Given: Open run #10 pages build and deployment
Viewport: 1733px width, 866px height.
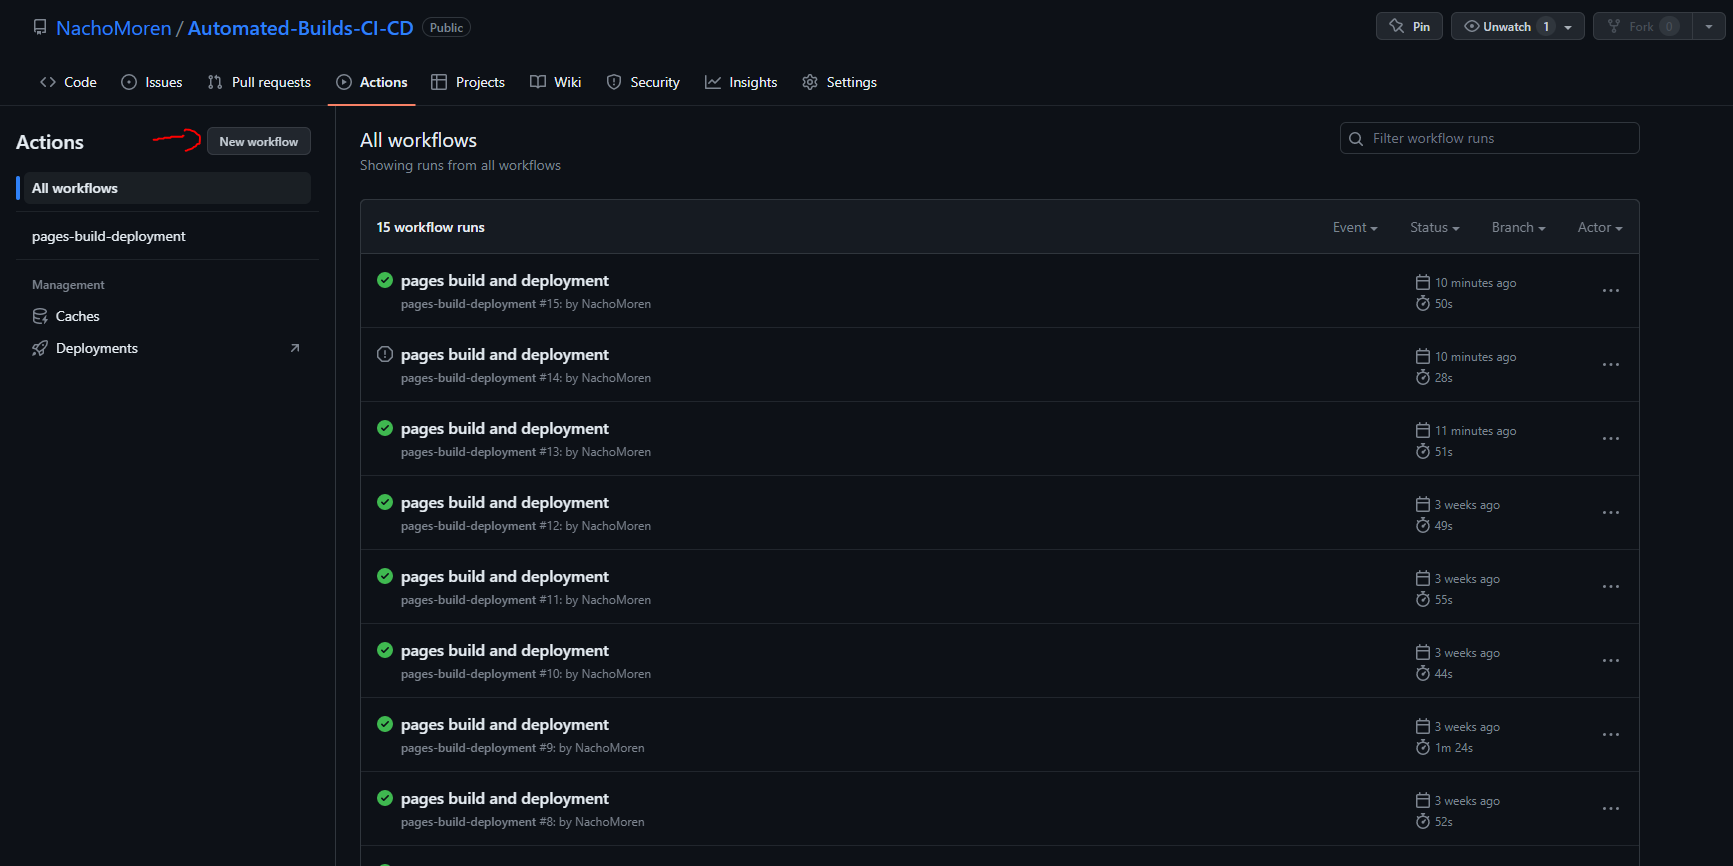Looking at the screenshot, I should pos(504,651).
